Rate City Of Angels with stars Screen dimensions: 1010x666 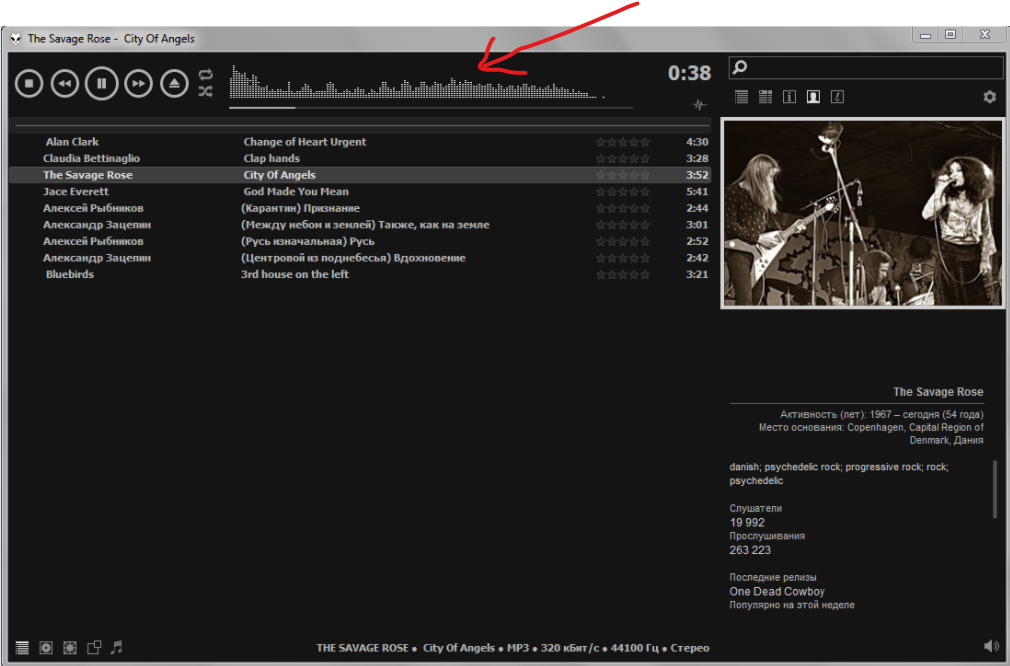click(623, 175)
